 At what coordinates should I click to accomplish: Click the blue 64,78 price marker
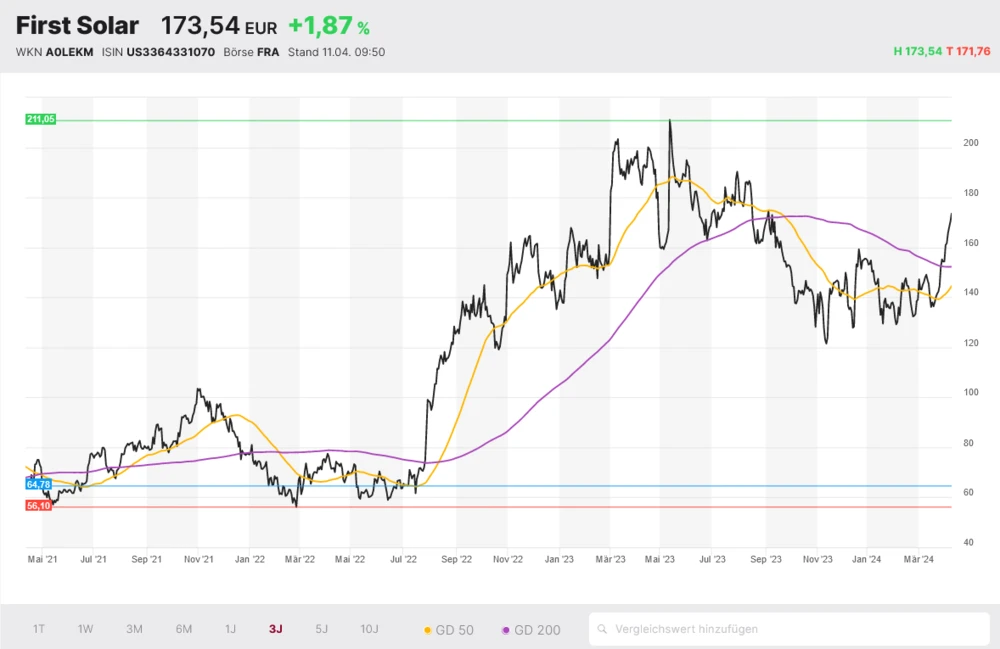(38, 484)
